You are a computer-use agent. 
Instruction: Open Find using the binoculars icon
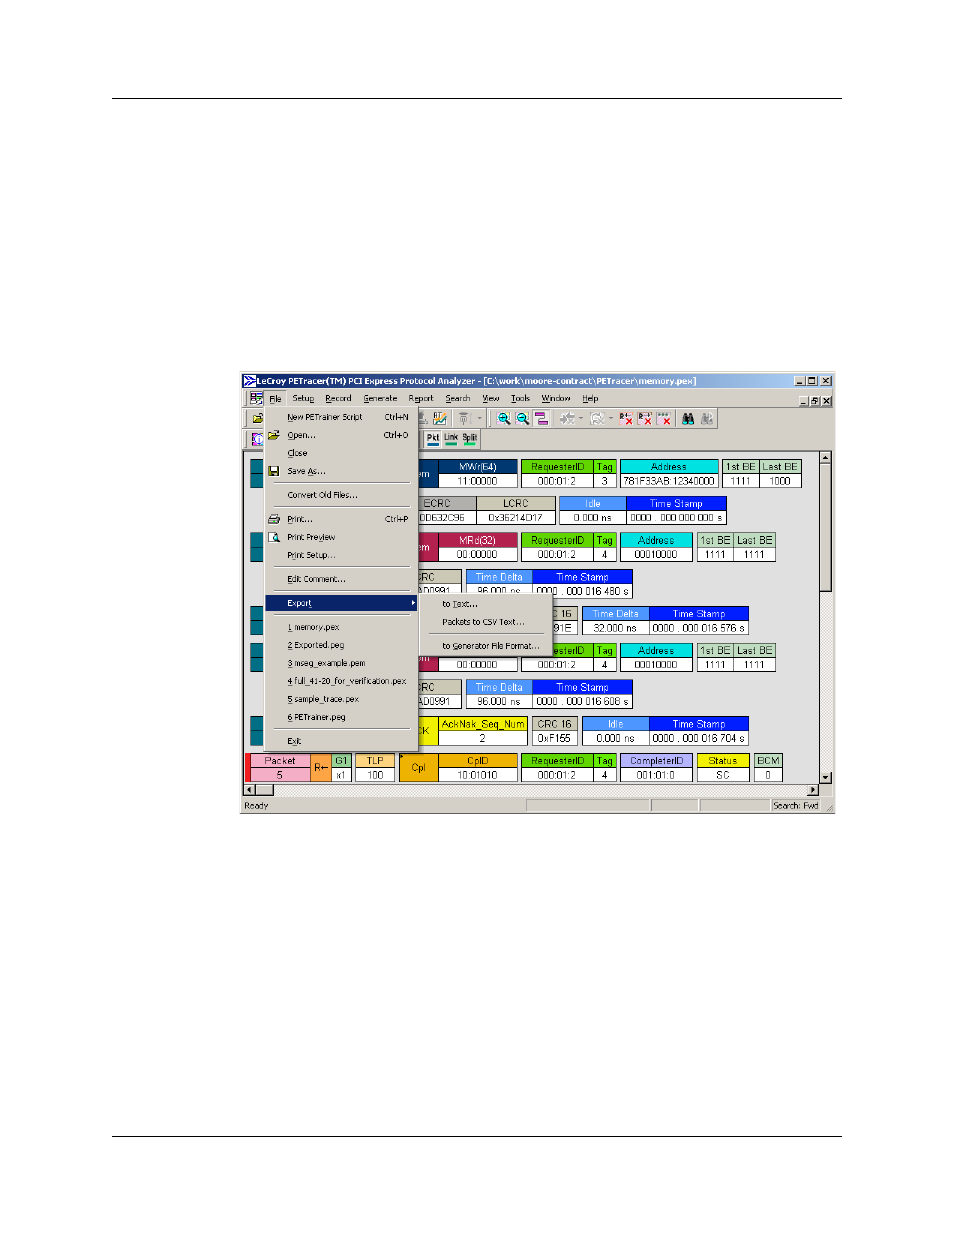point(687,418)
